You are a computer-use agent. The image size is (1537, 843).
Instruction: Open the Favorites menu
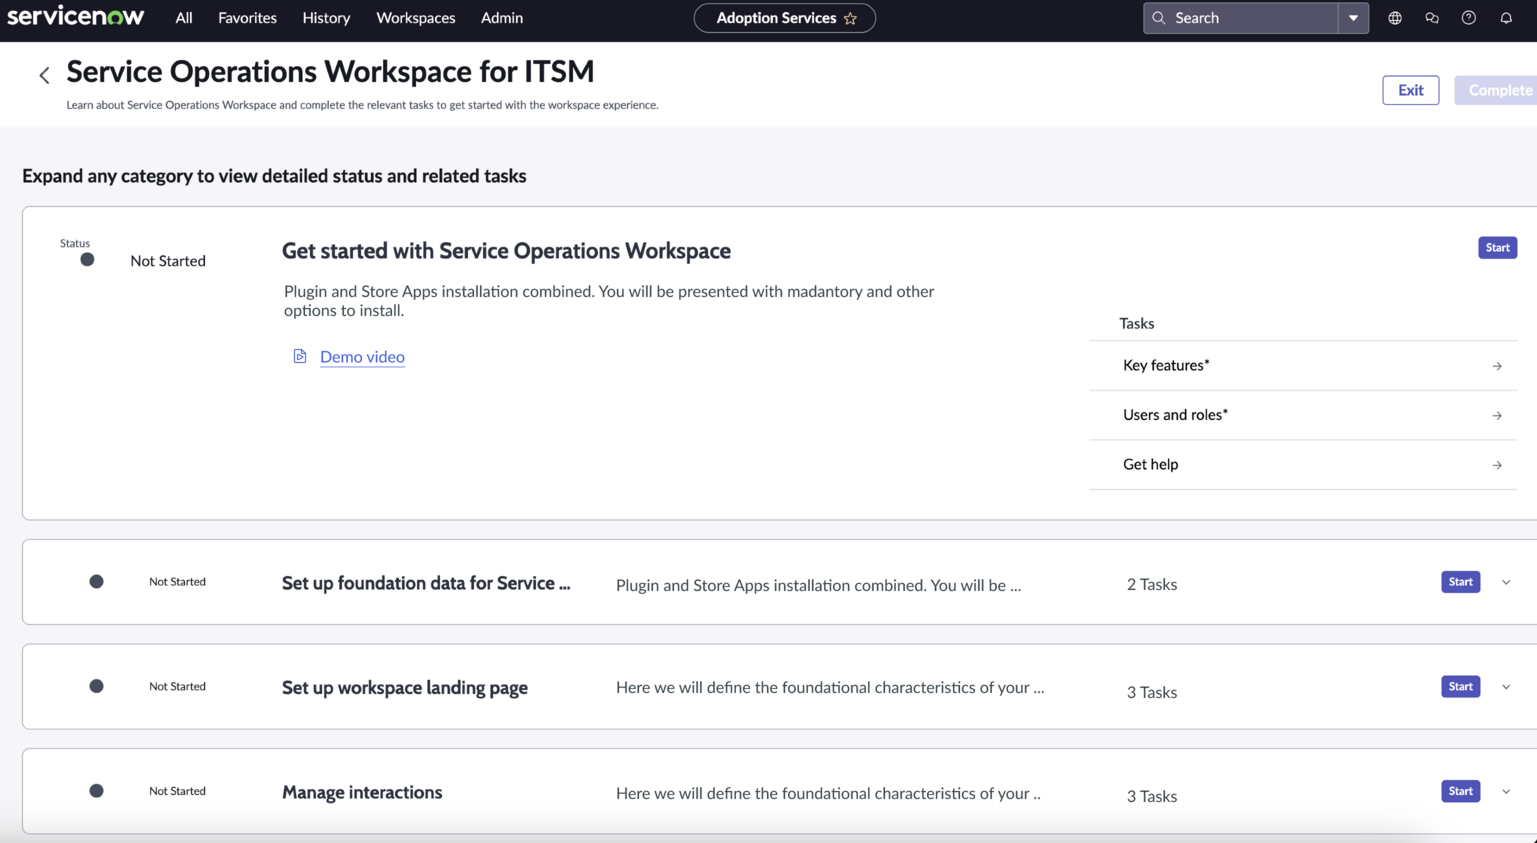click(x=247, y=18)
